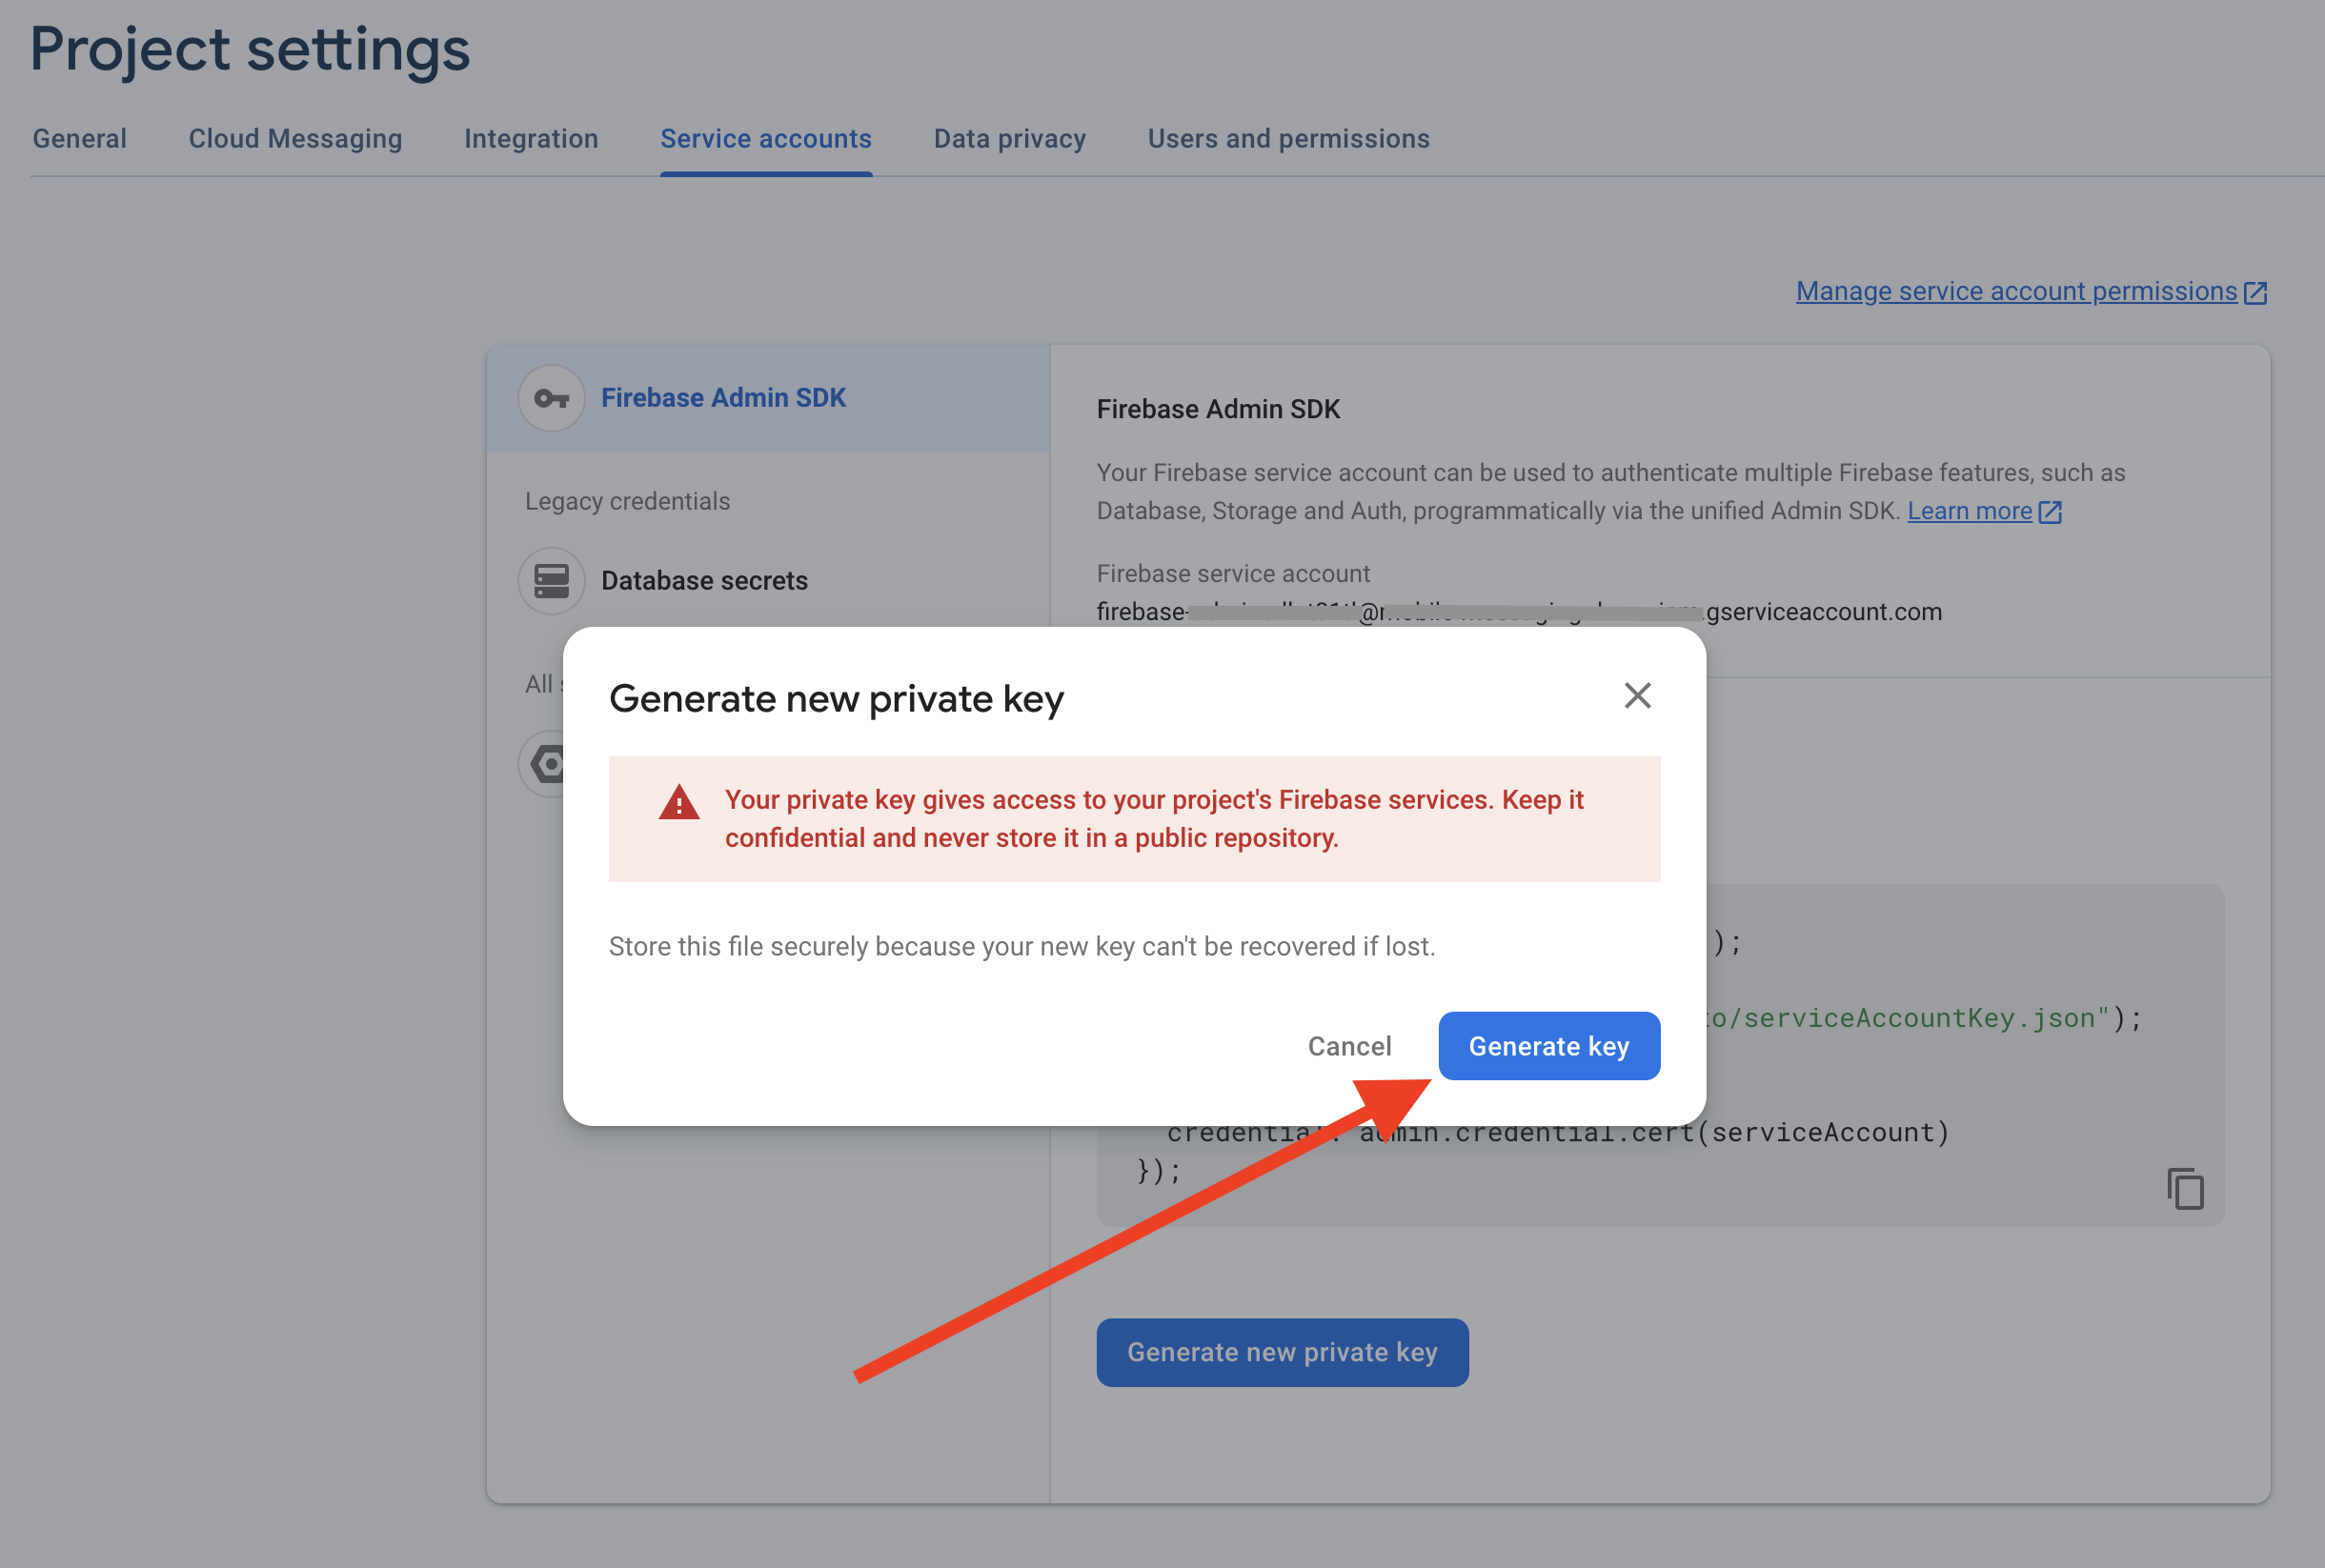Click the Generate key button
Image resolution: width=2325 pixels, height=1568 pixels.
coord(1549,1046)
